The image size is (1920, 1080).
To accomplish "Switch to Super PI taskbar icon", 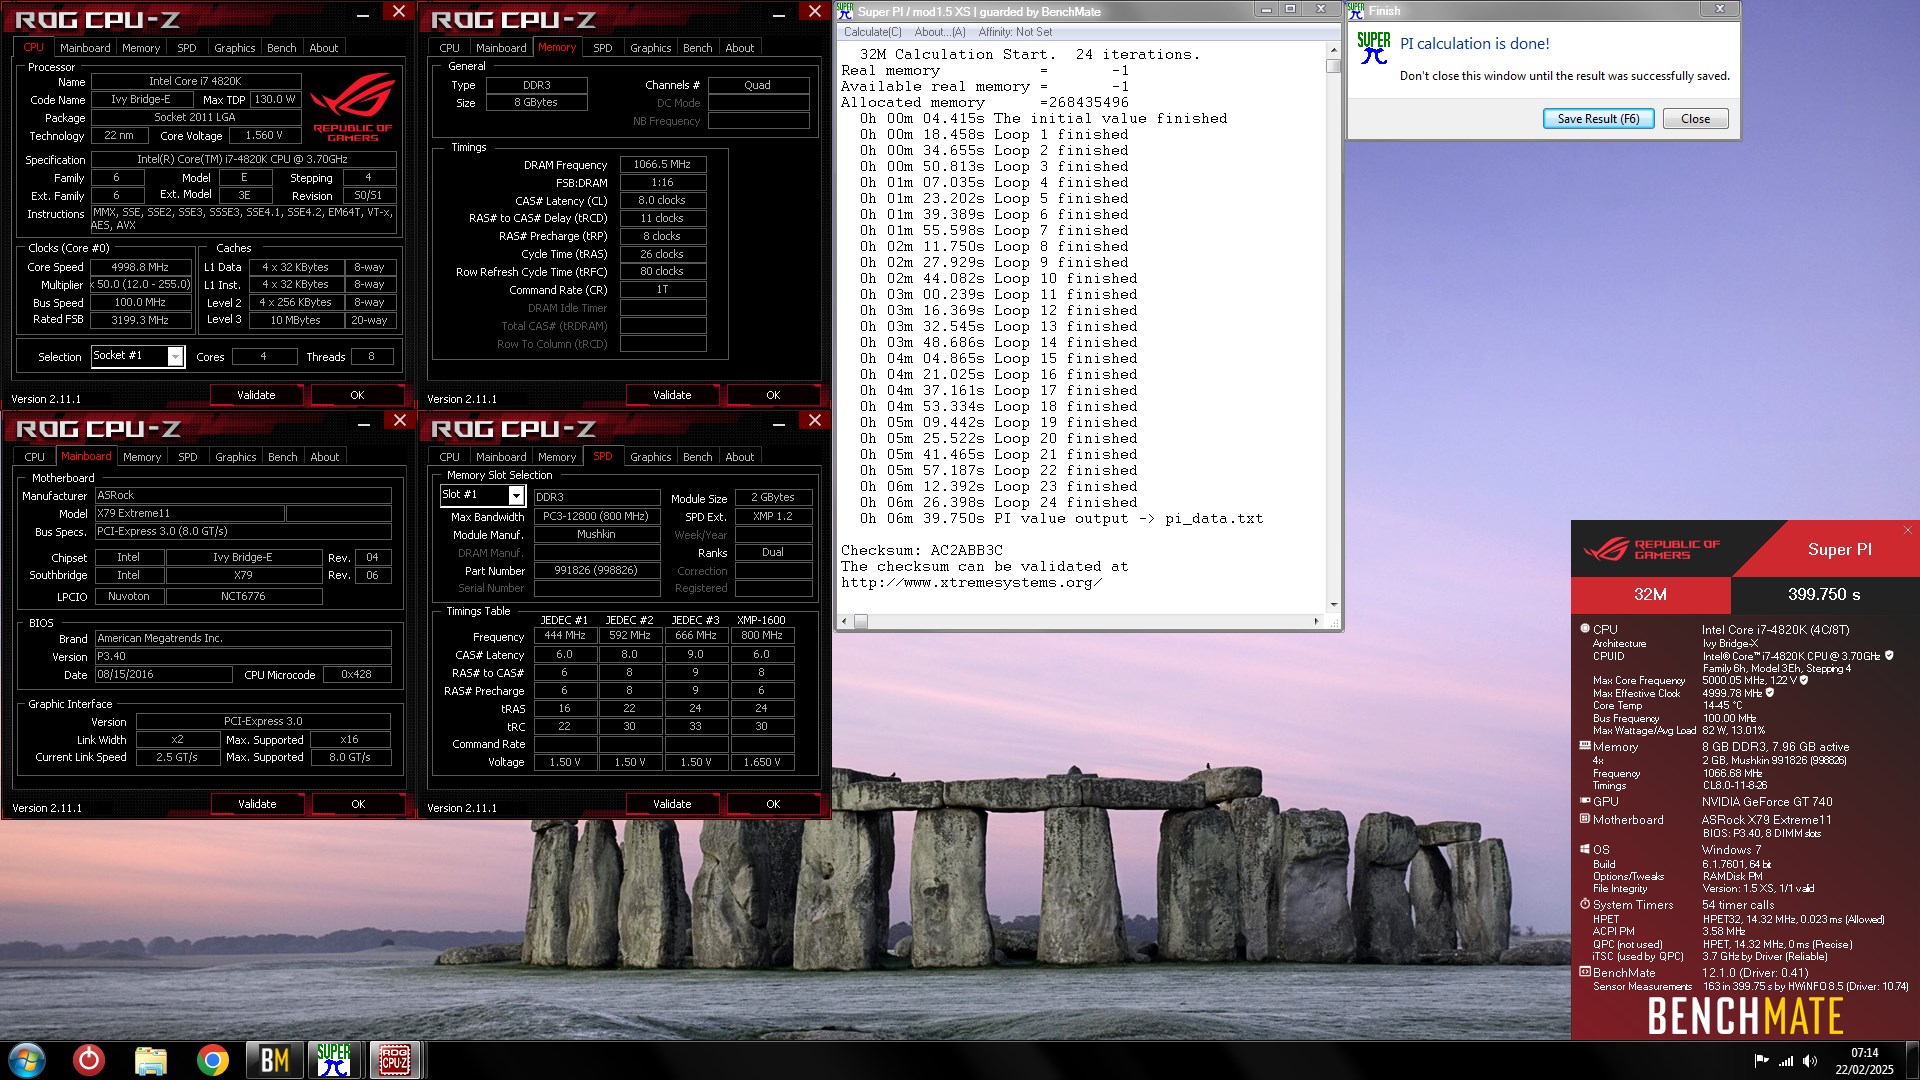I will (x=334, y=1060).
